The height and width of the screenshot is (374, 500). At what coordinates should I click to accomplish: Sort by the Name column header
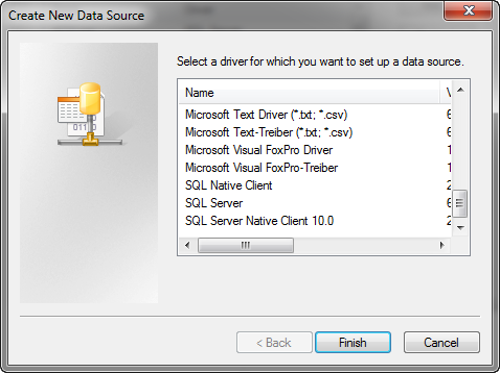[x=309, y=92]
